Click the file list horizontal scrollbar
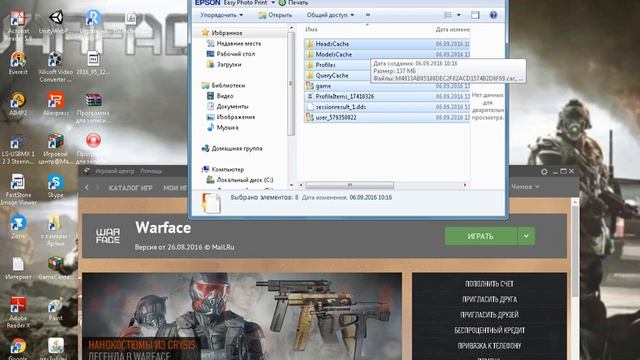This screenshot has height=360, width=640. pyautogui.click(x=349, y=185)
